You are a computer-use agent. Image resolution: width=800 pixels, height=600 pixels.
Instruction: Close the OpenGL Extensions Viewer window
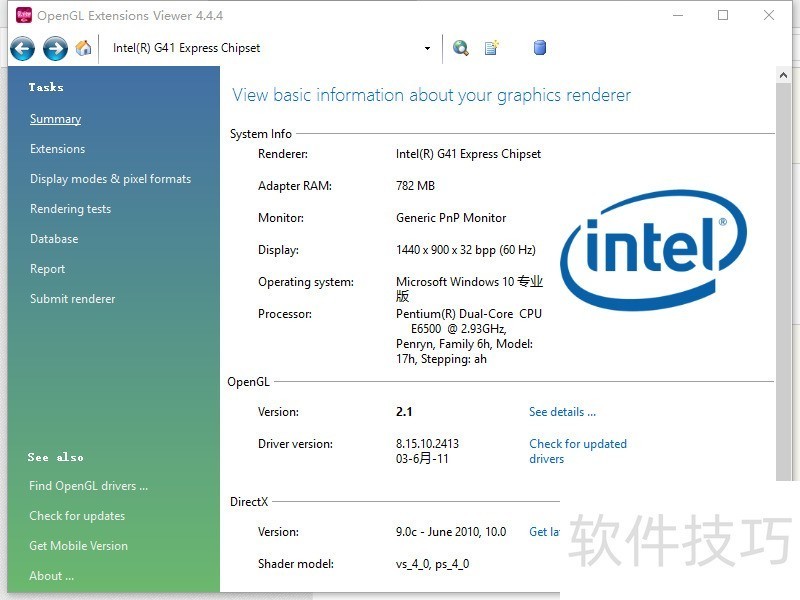(x=769, y=15)
